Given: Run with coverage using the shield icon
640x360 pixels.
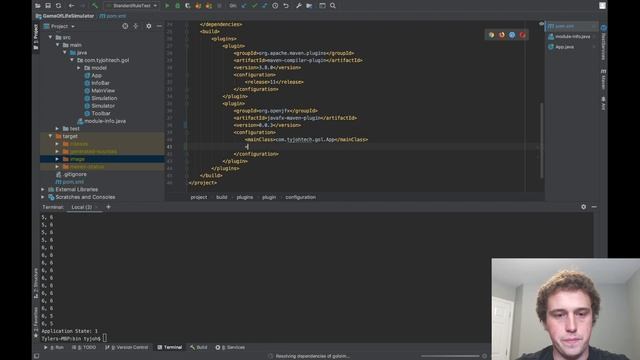Looking at the screenshot, I should [188, 6].
